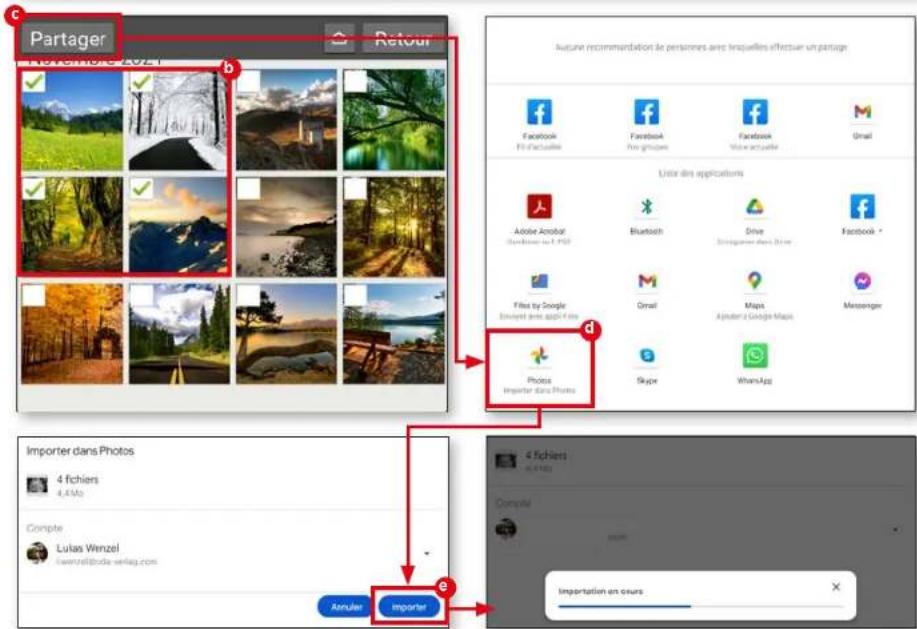Click "Compte" label in Importer dialog
917x629 pixels.
click(x=44, y=527)
